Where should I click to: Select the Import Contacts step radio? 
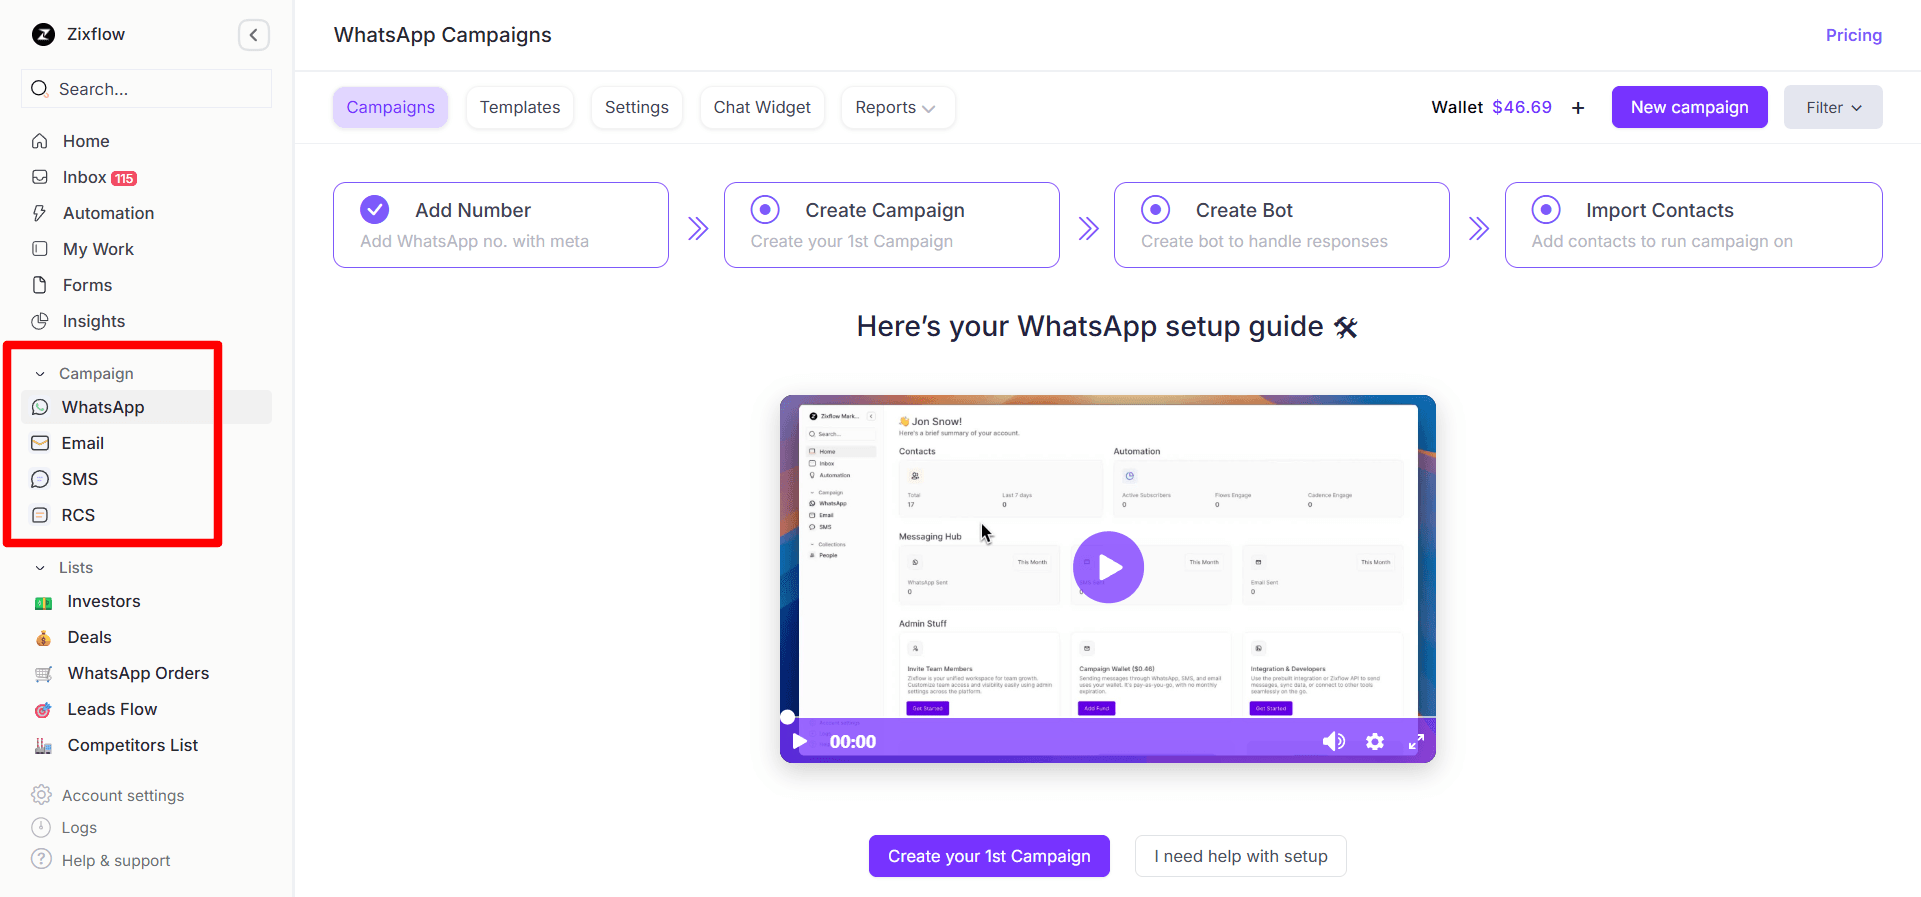pos(1546,210)
